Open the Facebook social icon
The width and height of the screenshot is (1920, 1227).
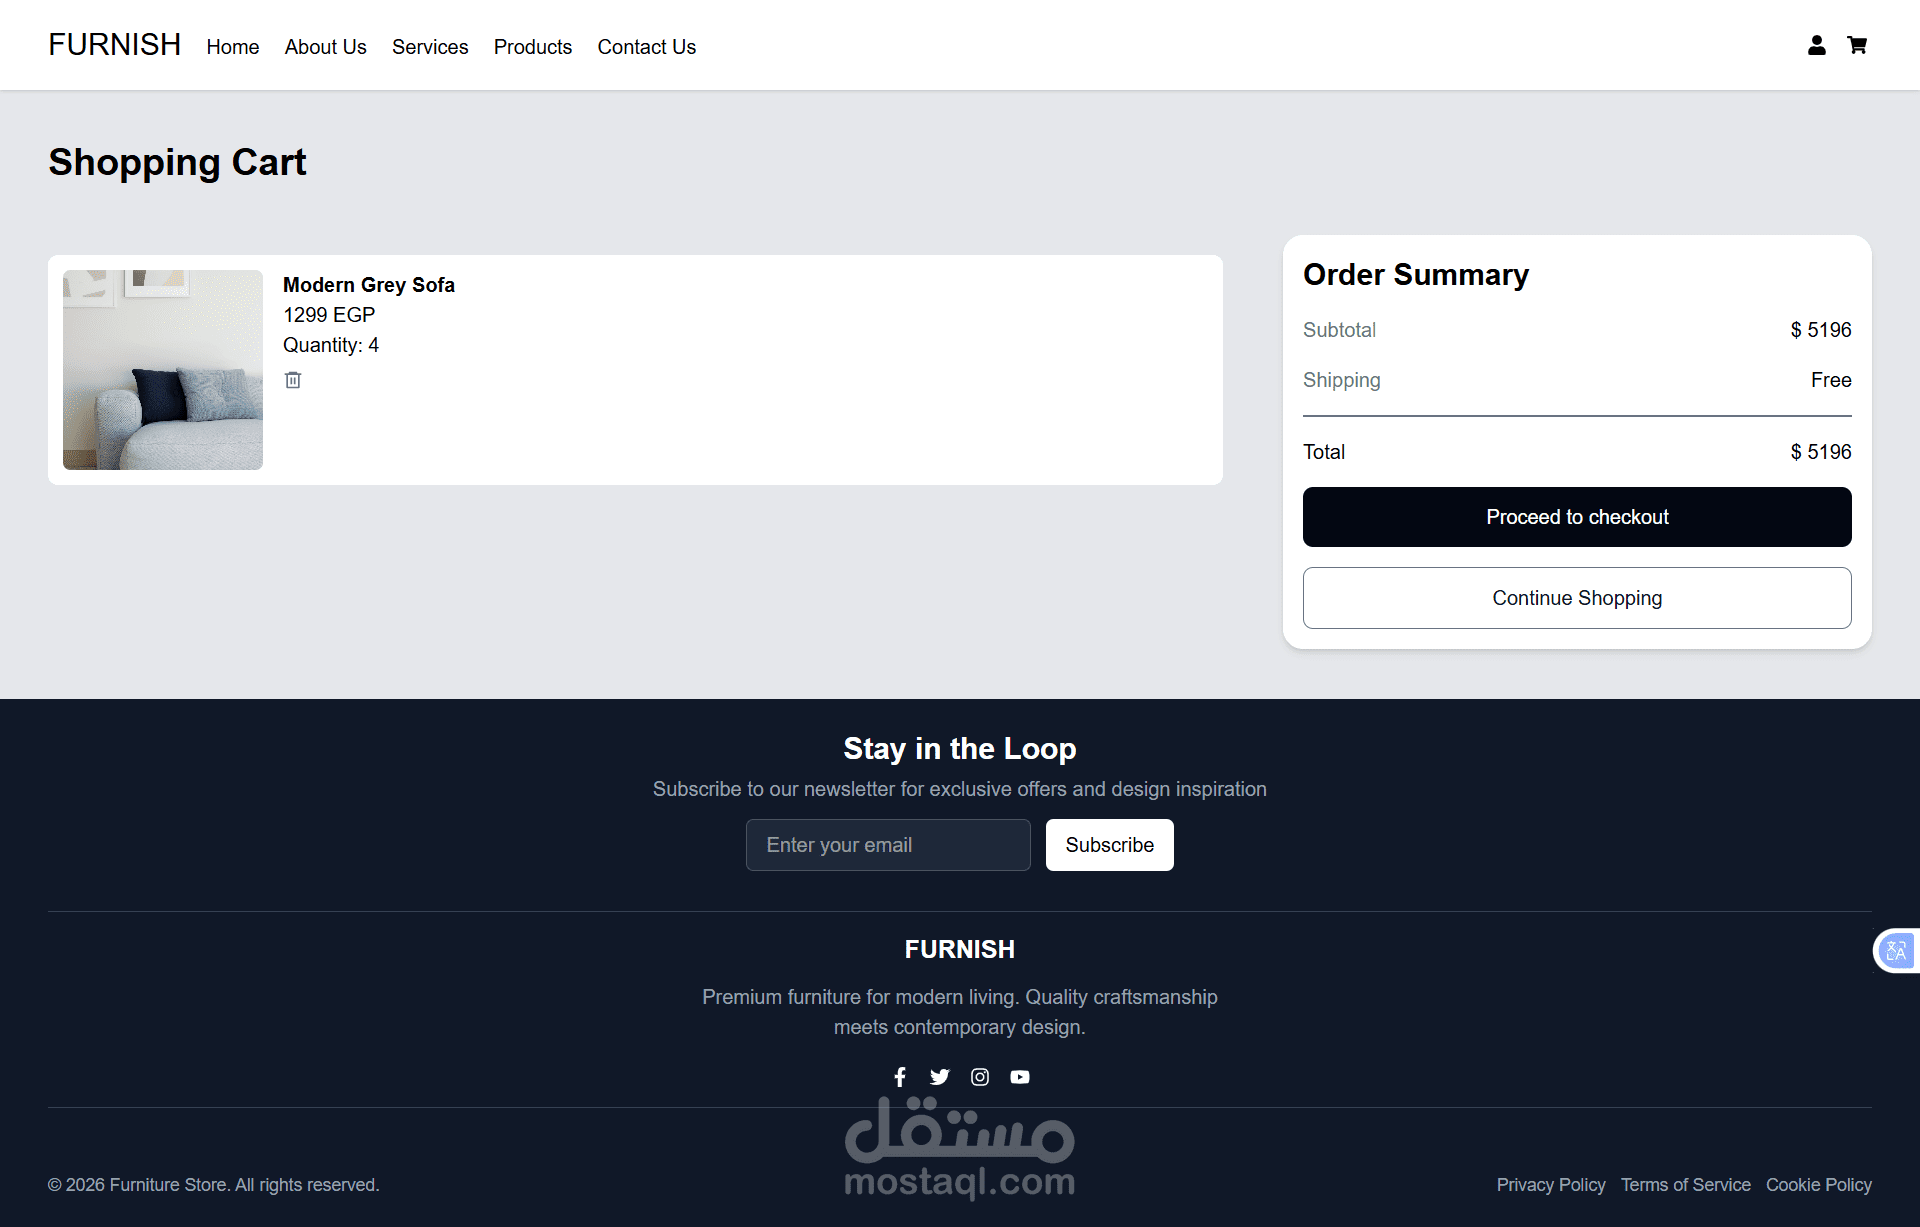pyautogui.click(x=900, y=1077)
